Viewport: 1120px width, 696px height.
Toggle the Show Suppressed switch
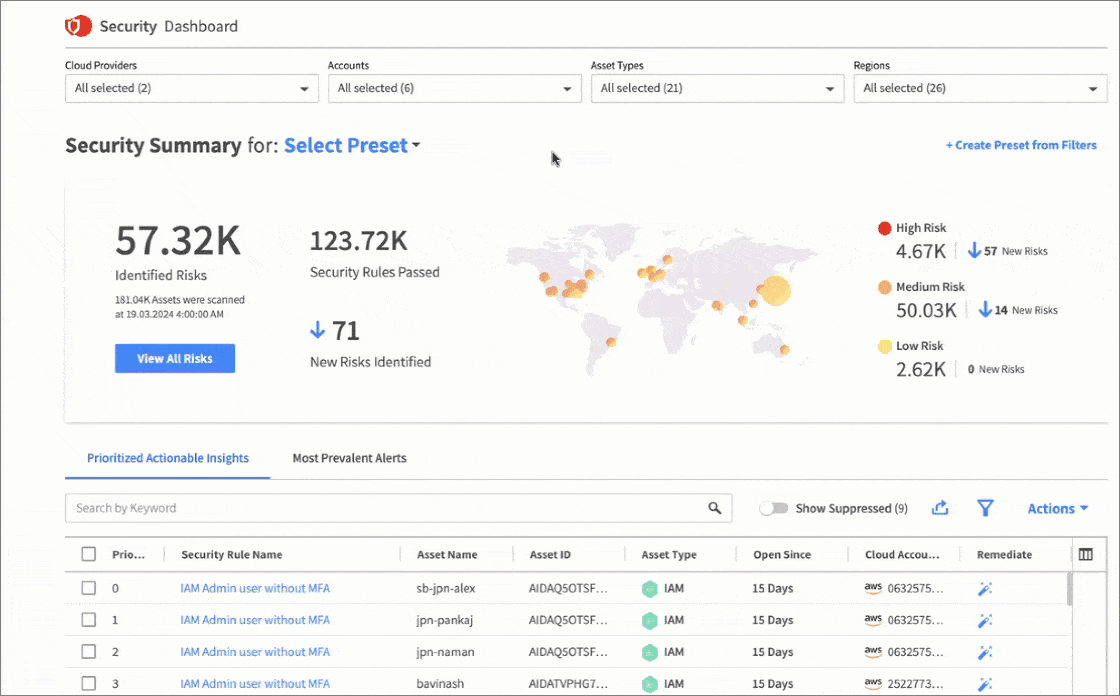(x=773, y=508)
